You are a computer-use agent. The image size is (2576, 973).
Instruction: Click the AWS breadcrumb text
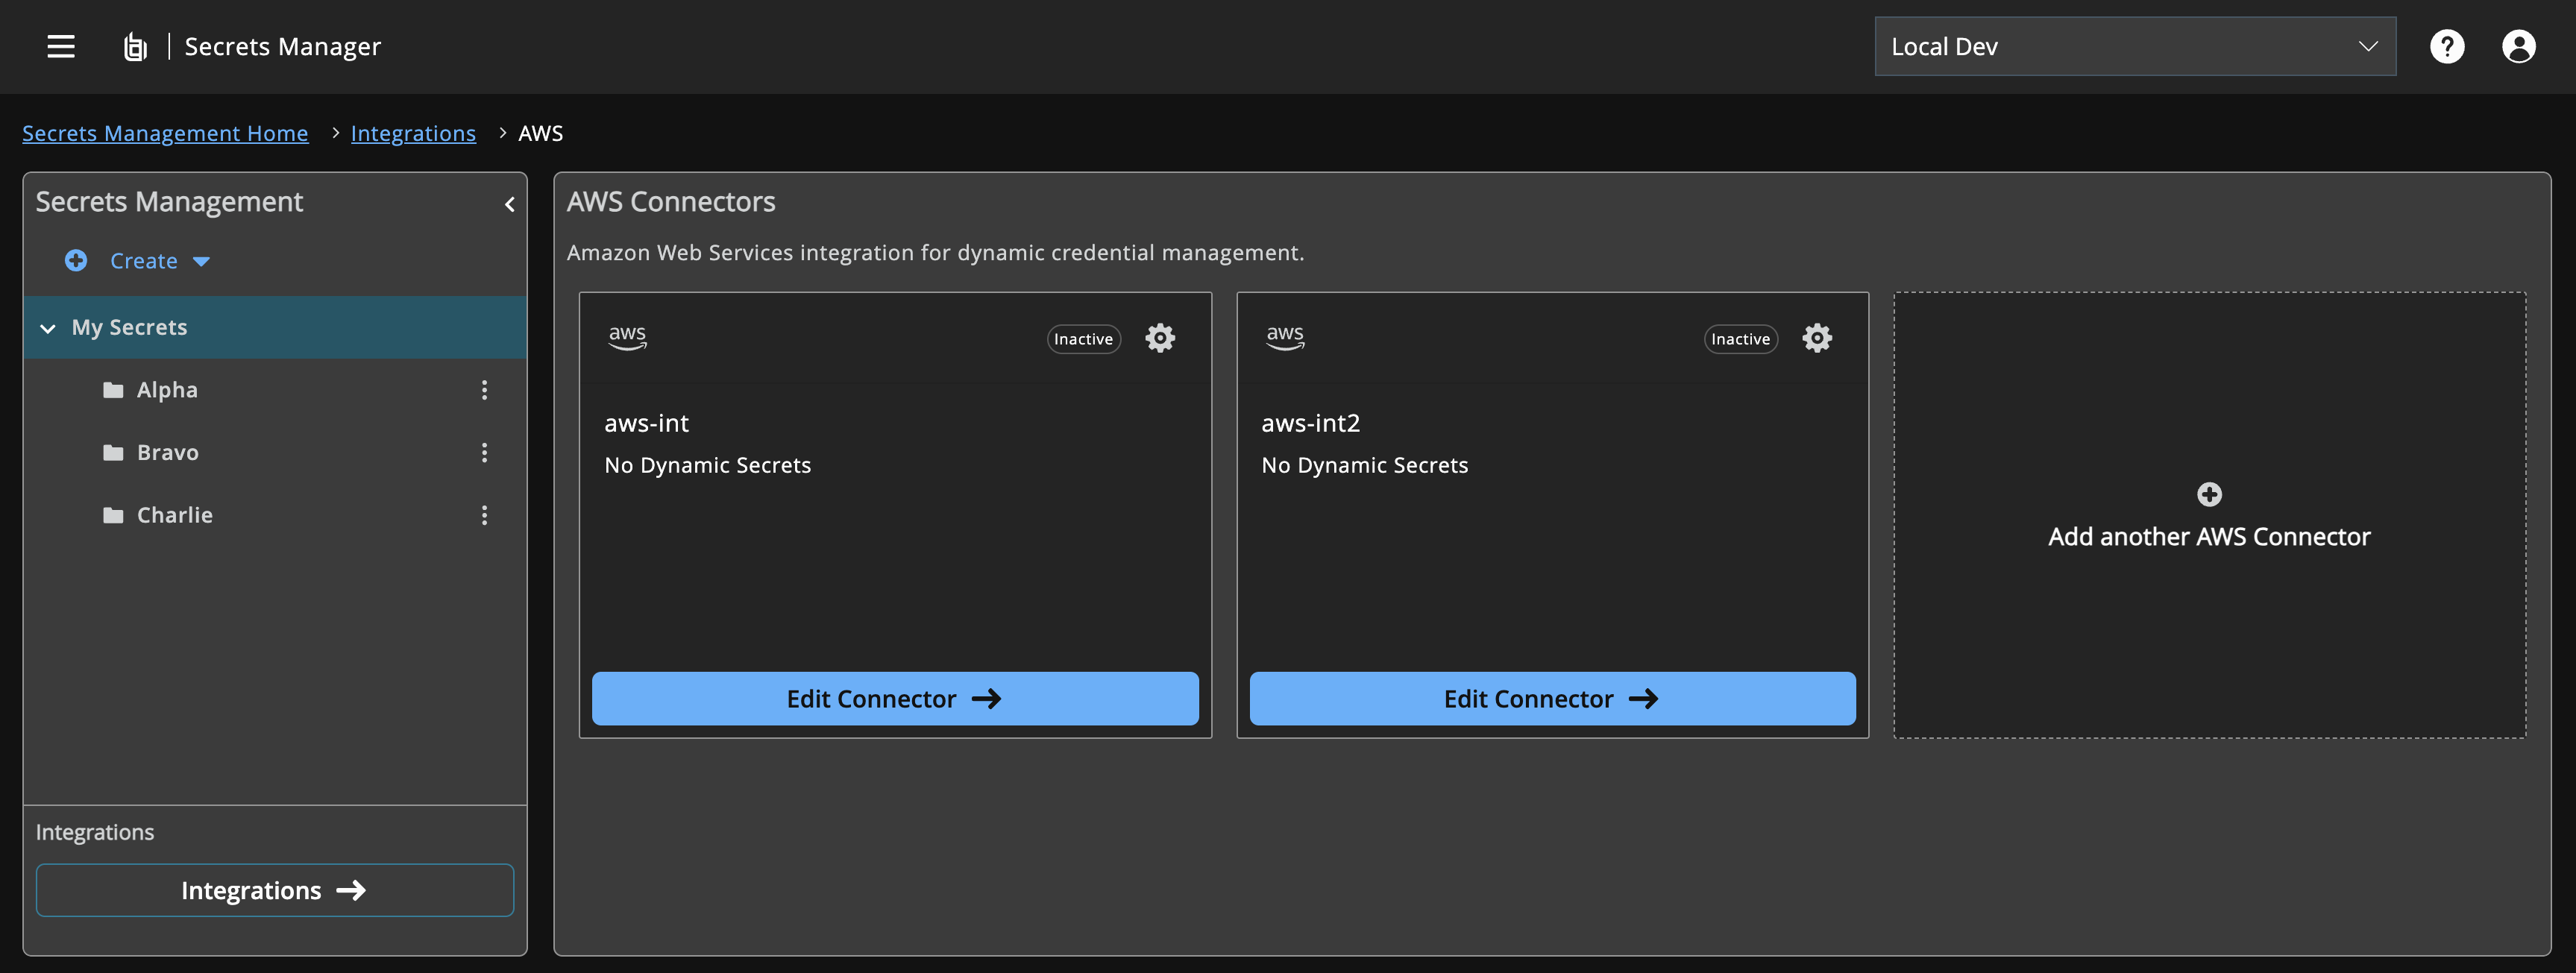541,133
